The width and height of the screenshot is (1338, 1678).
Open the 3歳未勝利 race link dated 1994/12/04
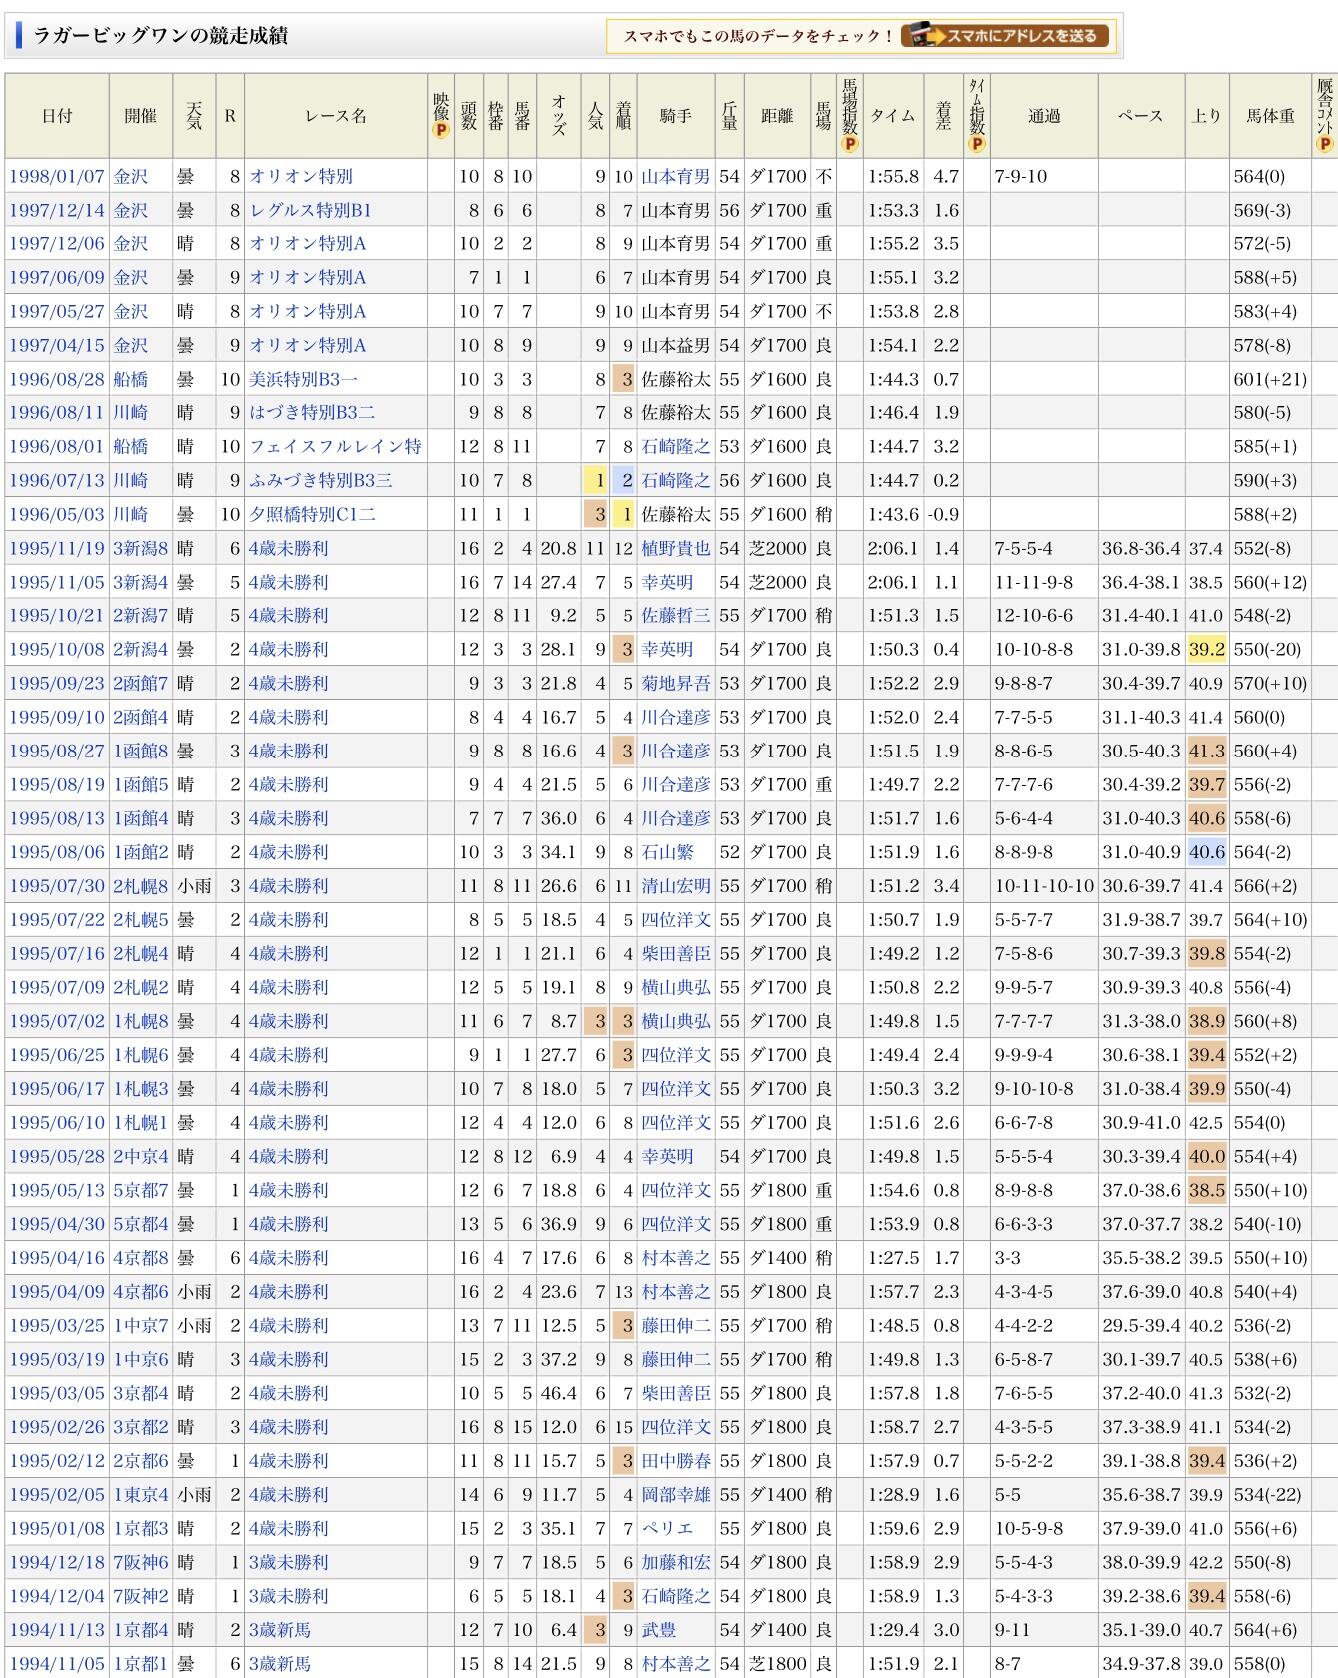click(x=288, y=1596)
